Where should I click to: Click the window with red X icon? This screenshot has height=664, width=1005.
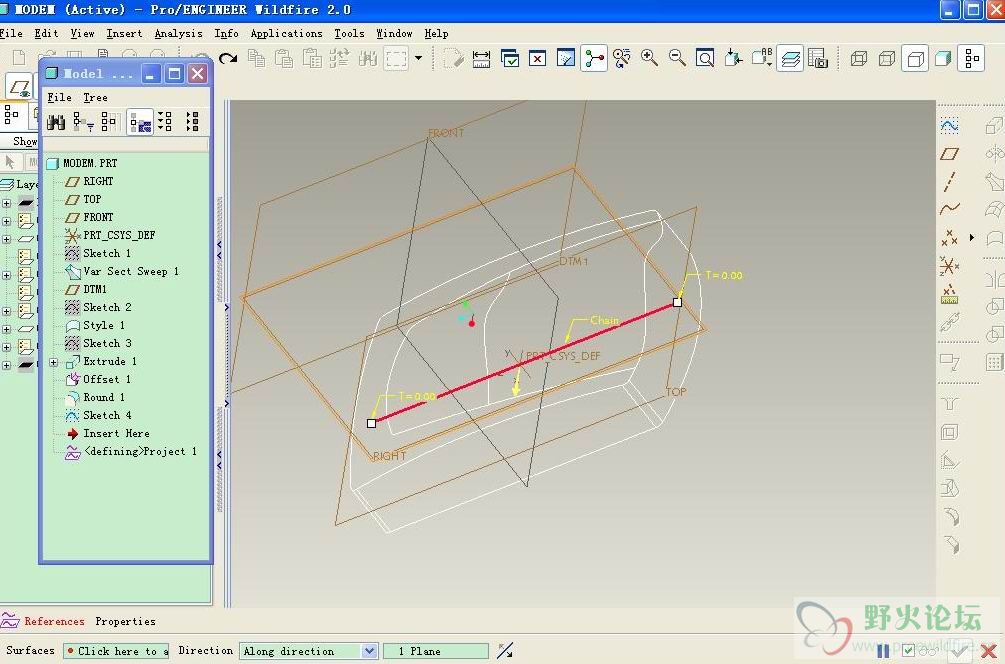(x=537, y=59)
